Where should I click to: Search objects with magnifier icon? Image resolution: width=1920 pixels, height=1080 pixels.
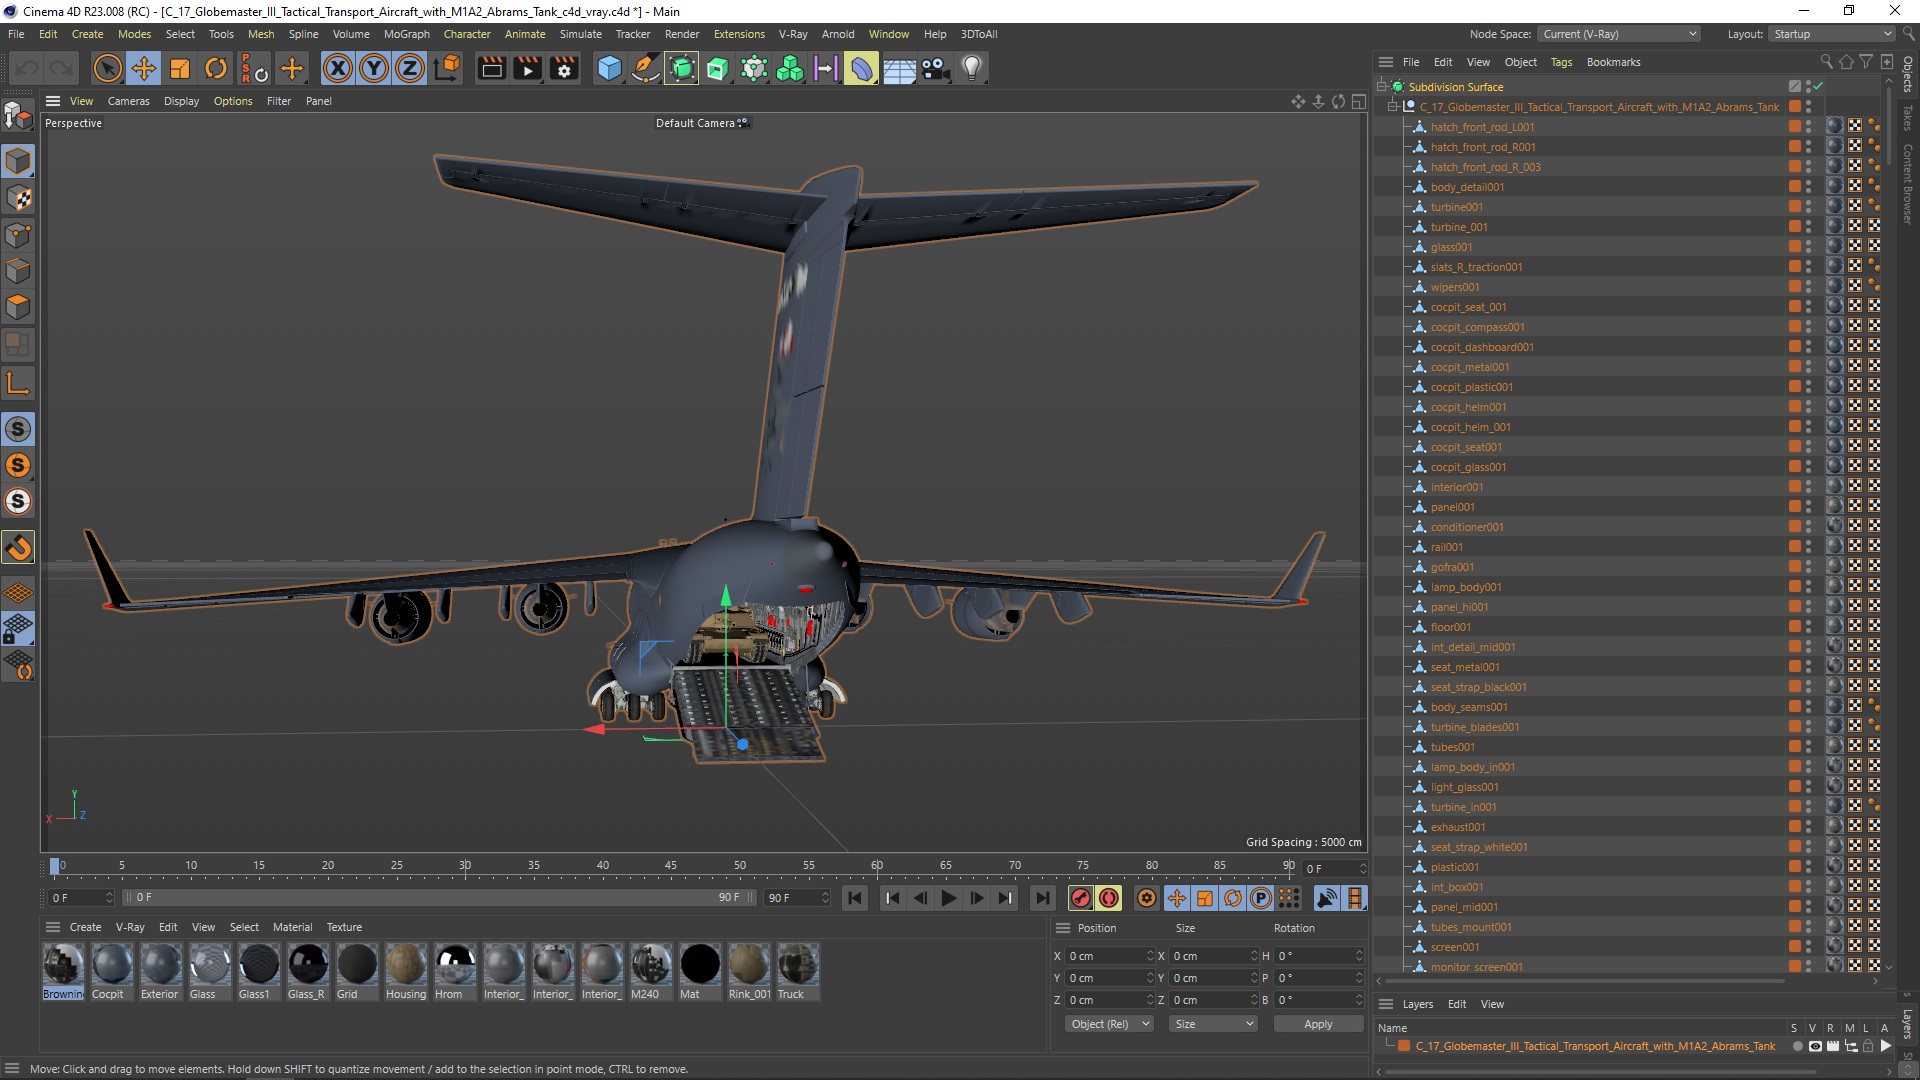point(1826,62)
